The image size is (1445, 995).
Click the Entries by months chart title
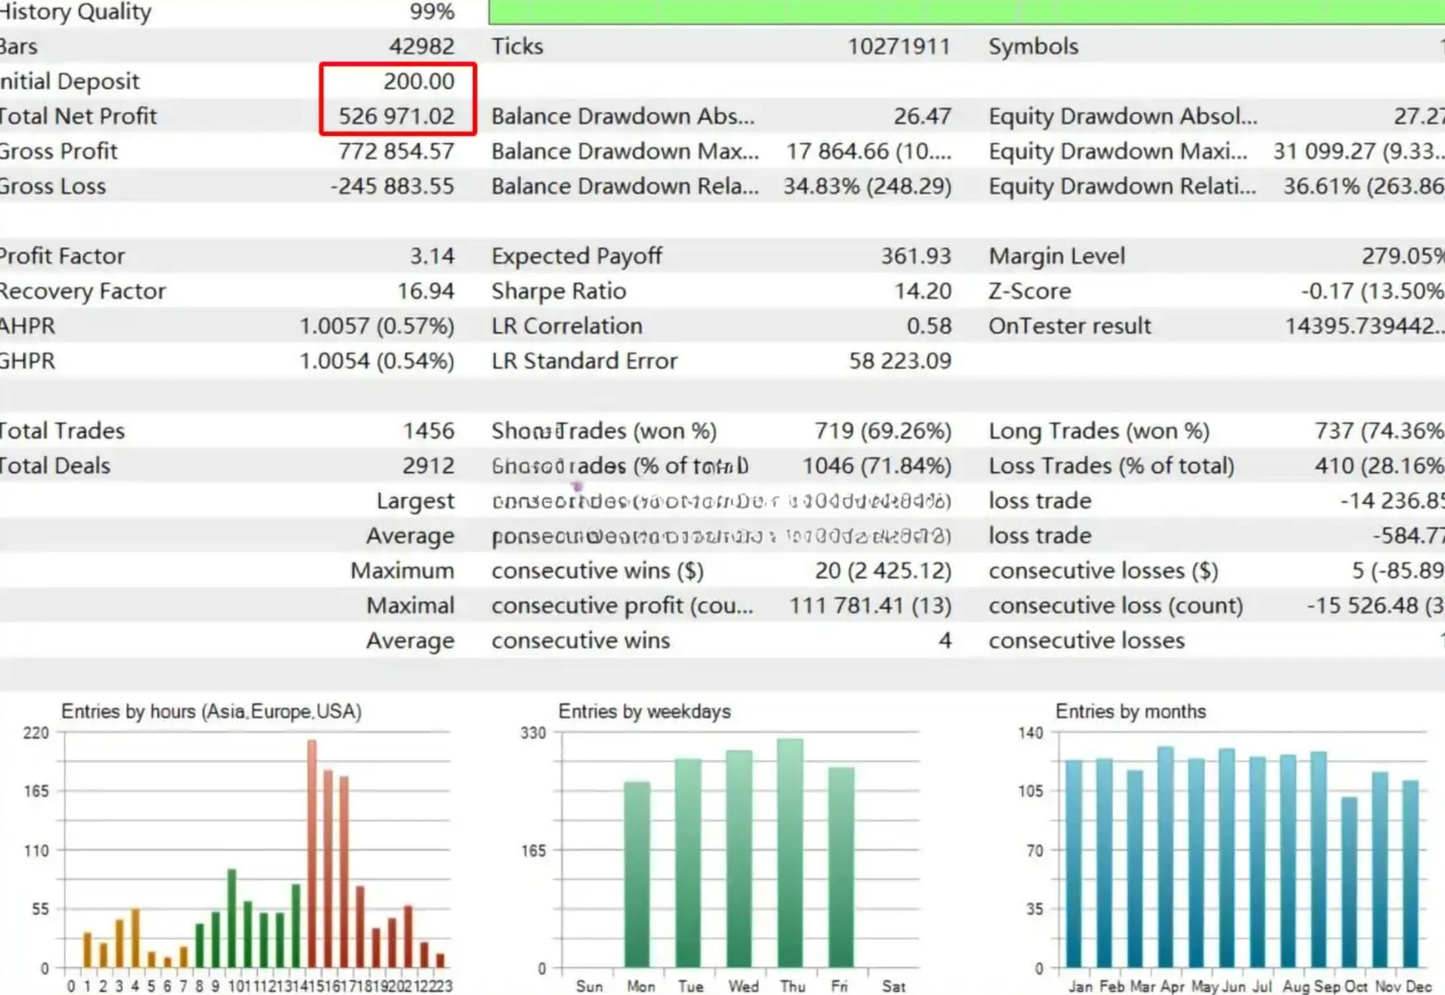tap(1130, 712)
